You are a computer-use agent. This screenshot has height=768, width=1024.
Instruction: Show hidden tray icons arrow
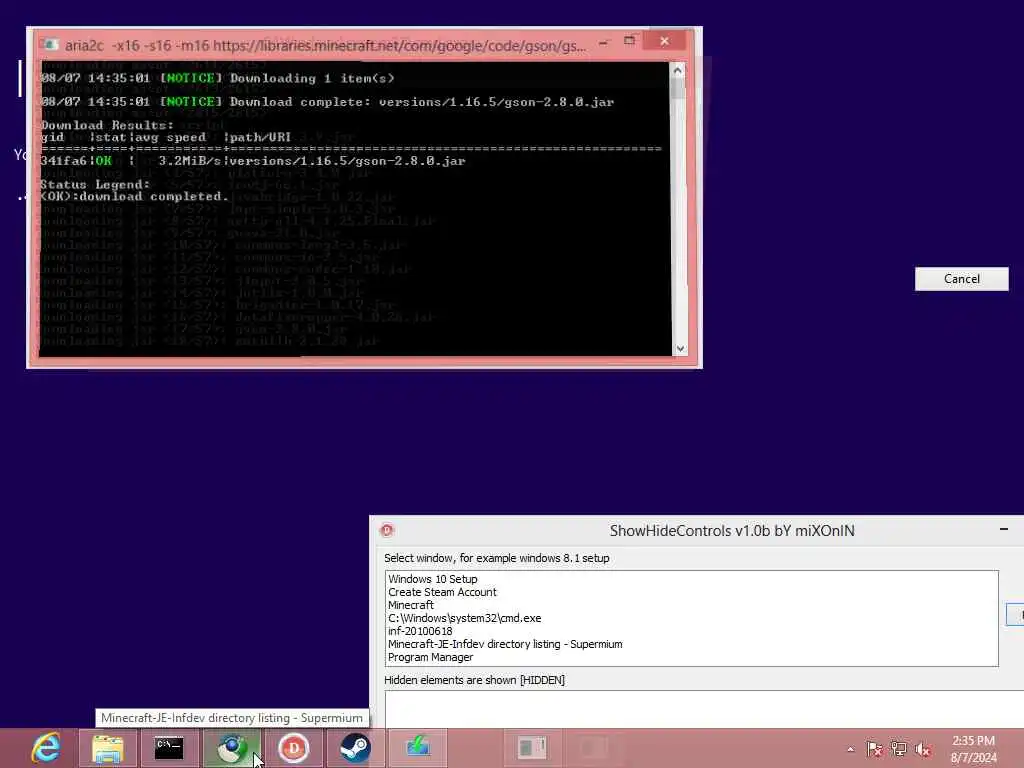(x=850, y=749)
